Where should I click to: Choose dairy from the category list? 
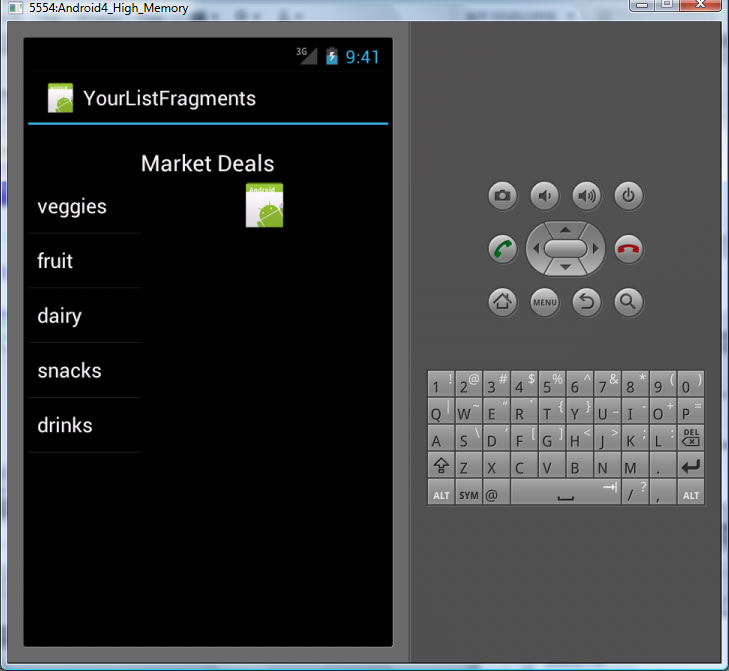pos(60,316)
